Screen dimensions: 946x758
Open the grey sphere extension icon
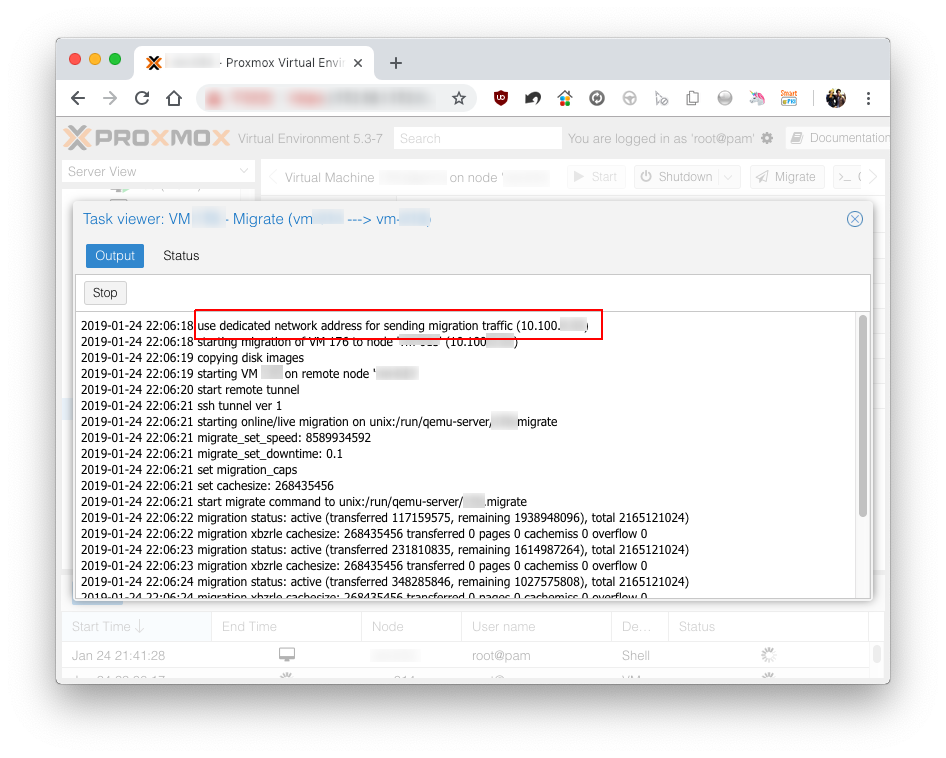725,98
